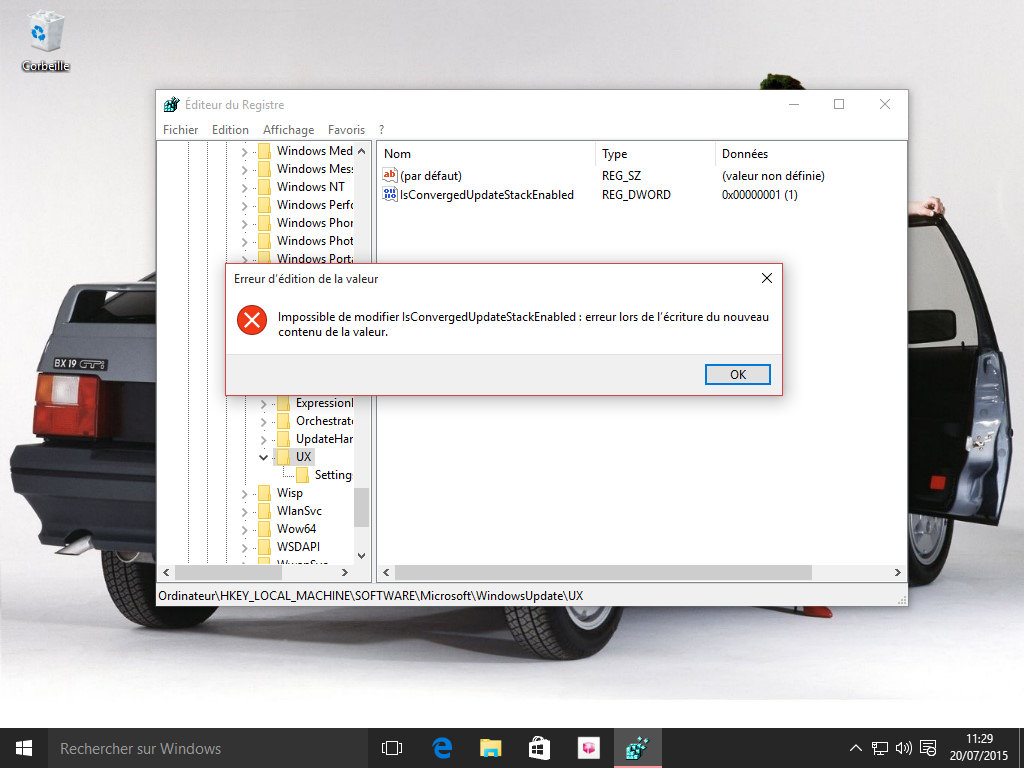Click the Registry Editor taskbar icon

pyautogui.click(x=636, y=748)
